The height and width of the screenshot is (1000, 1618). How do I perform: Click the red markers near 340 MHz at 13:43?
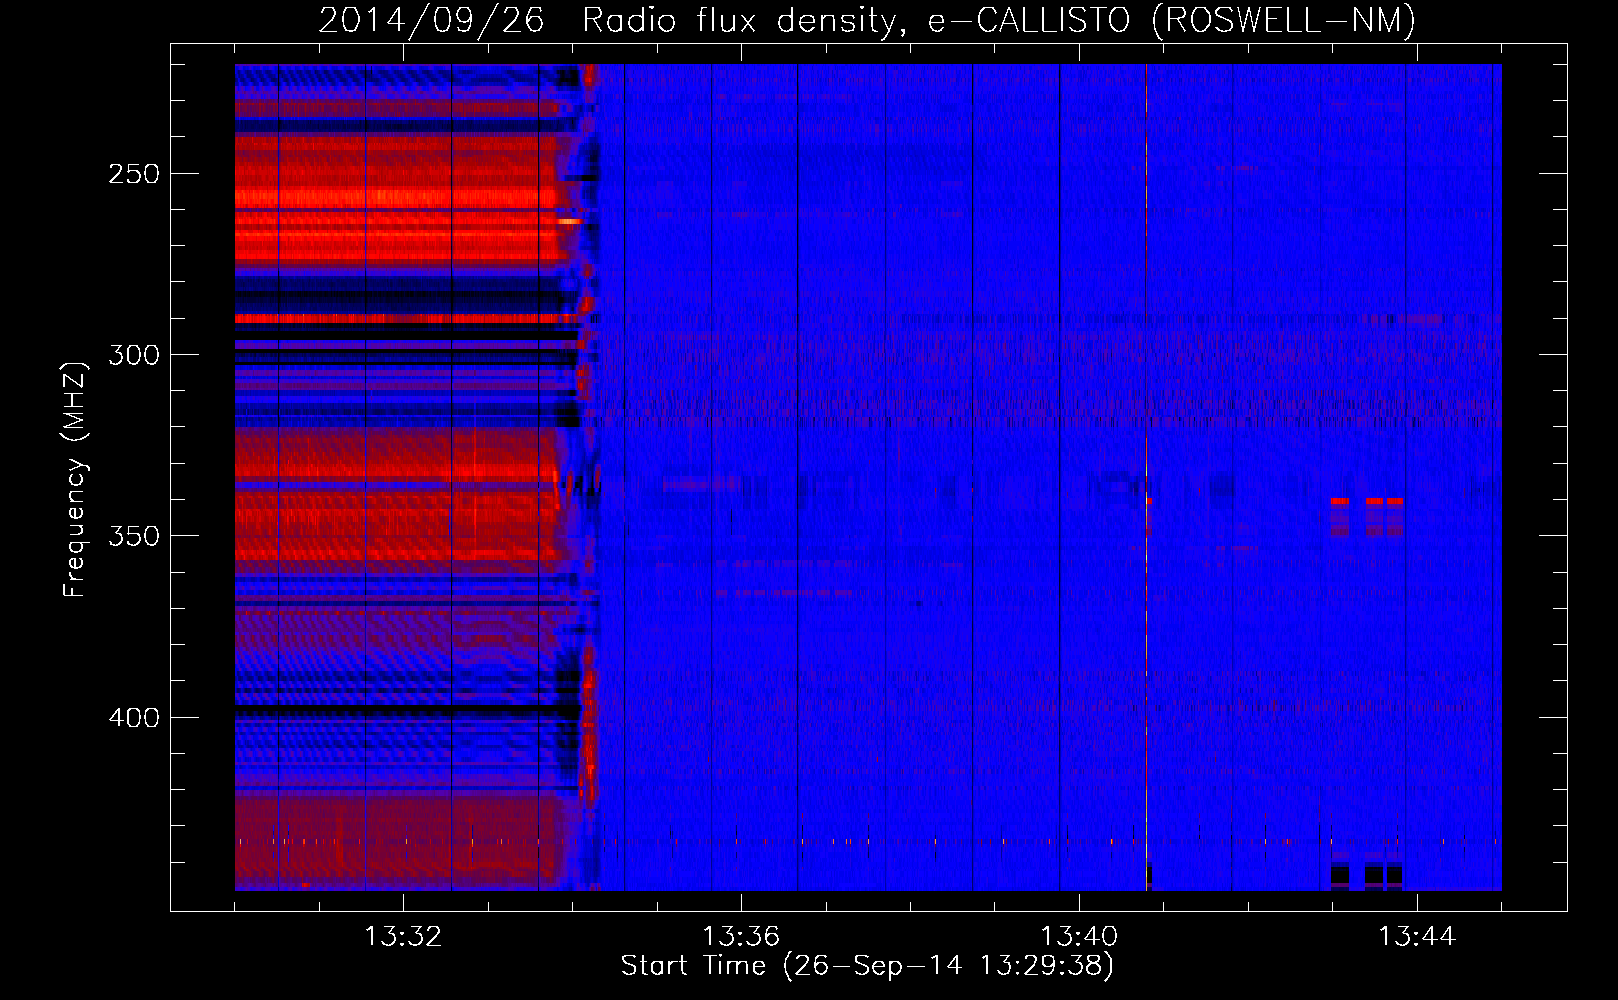[x=1367, y=501]
